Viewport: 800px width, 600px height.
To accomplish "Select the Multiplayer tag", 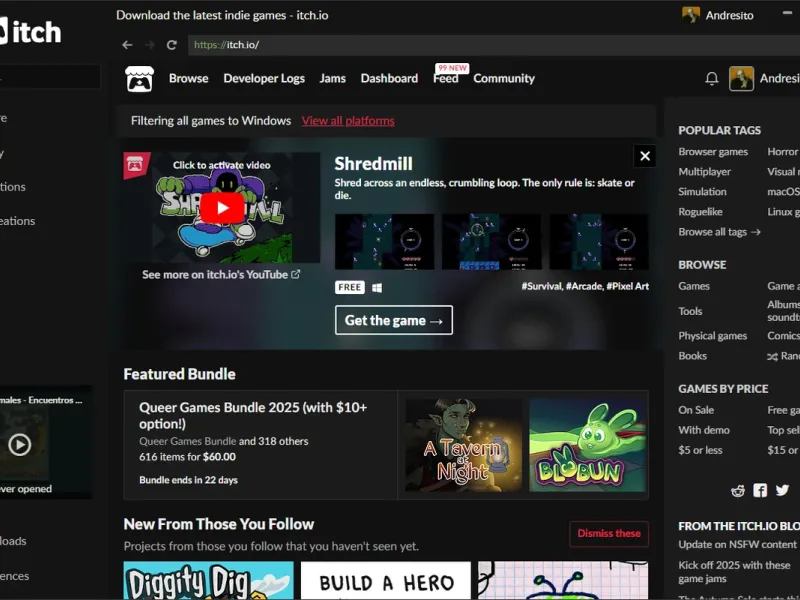I will (705, 172).
